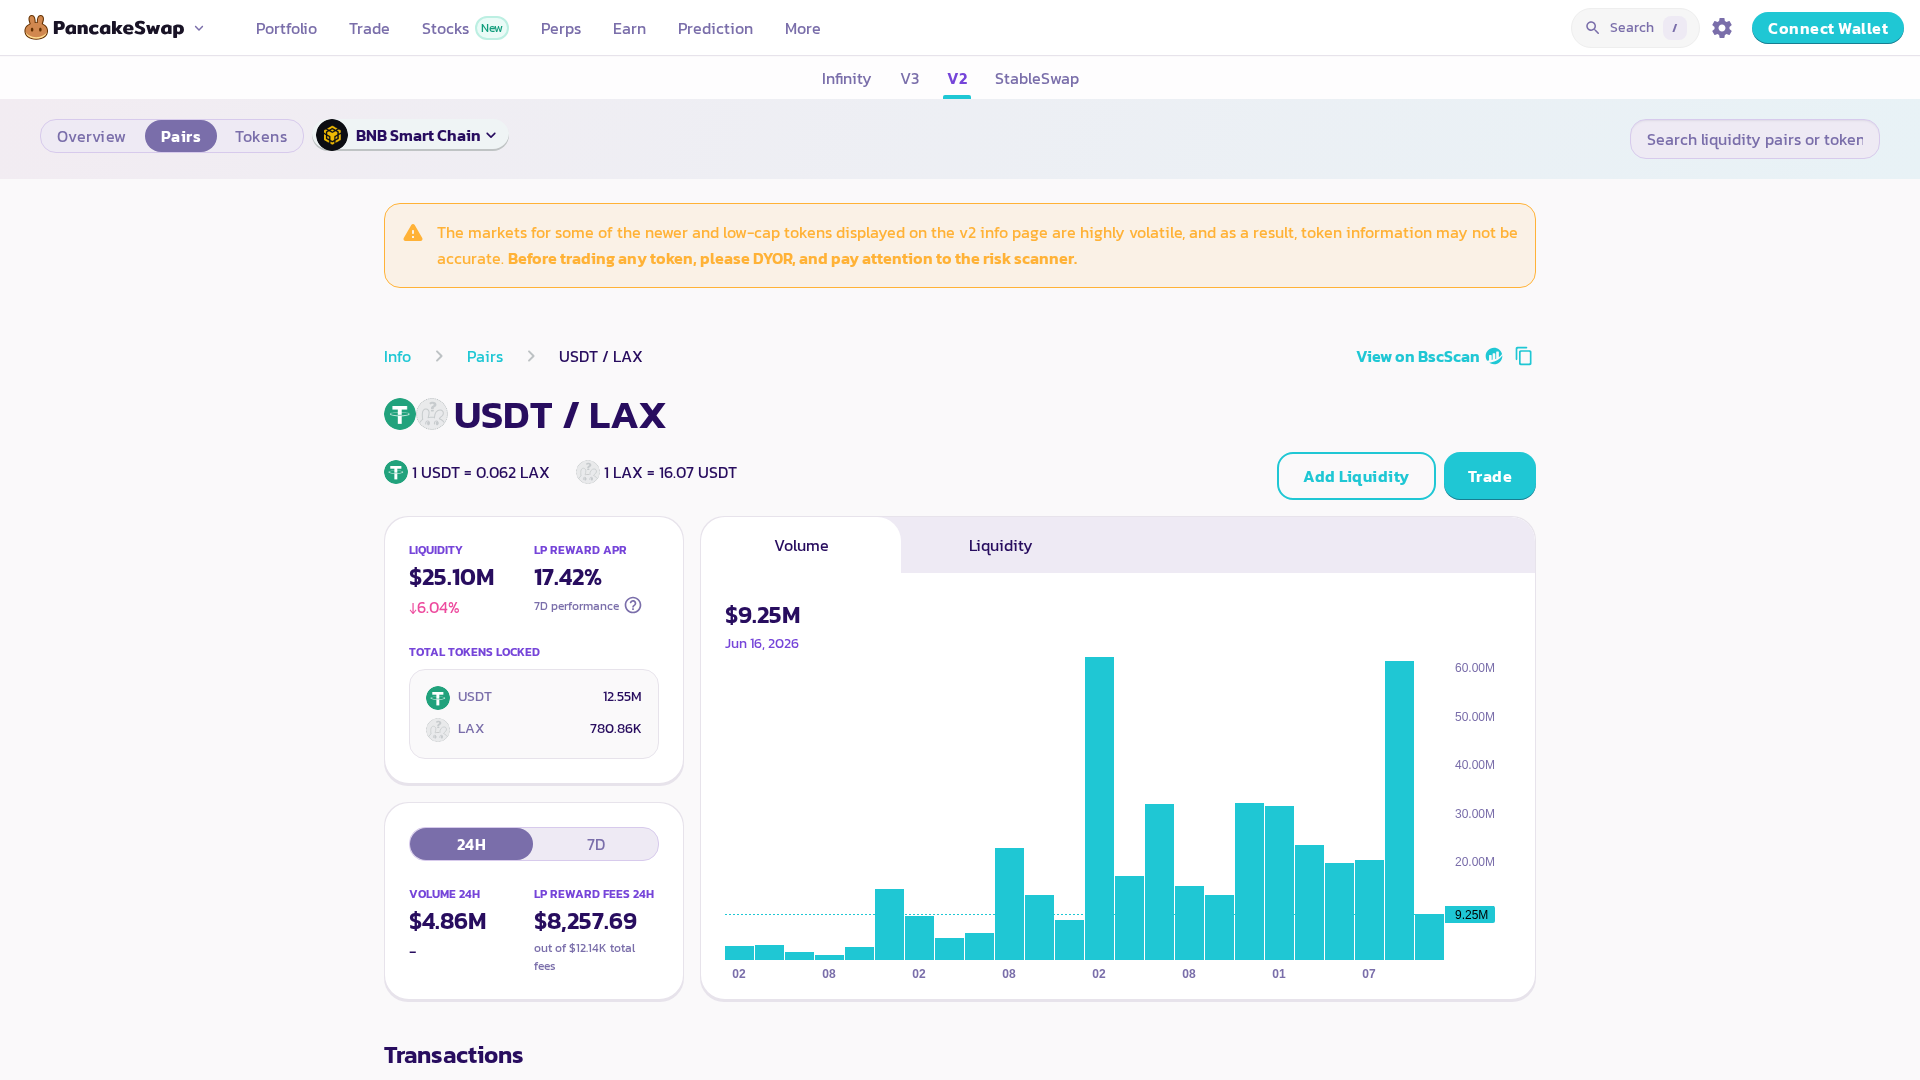Click the BNB Smart Chain logo icon
1920x1080 pixels.
click(x=332, y=135)
